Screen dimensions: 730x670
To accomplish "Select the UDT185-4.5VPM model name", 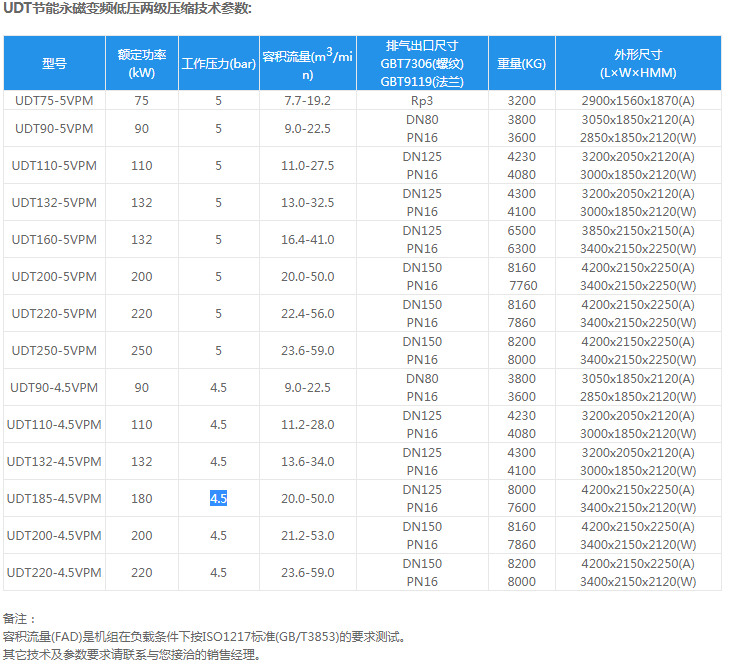I will (54, 498).
